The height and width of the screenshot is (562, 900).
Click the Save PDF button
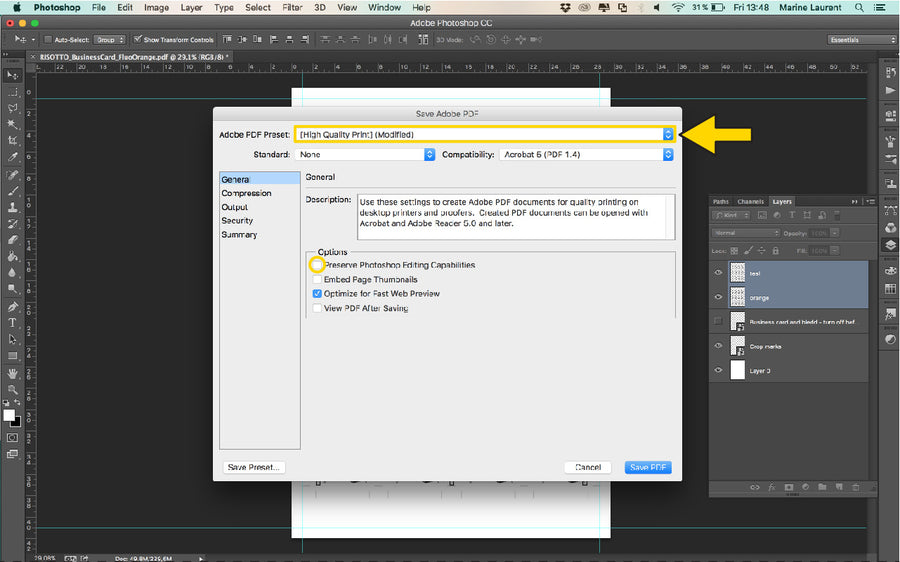[648, 467]
